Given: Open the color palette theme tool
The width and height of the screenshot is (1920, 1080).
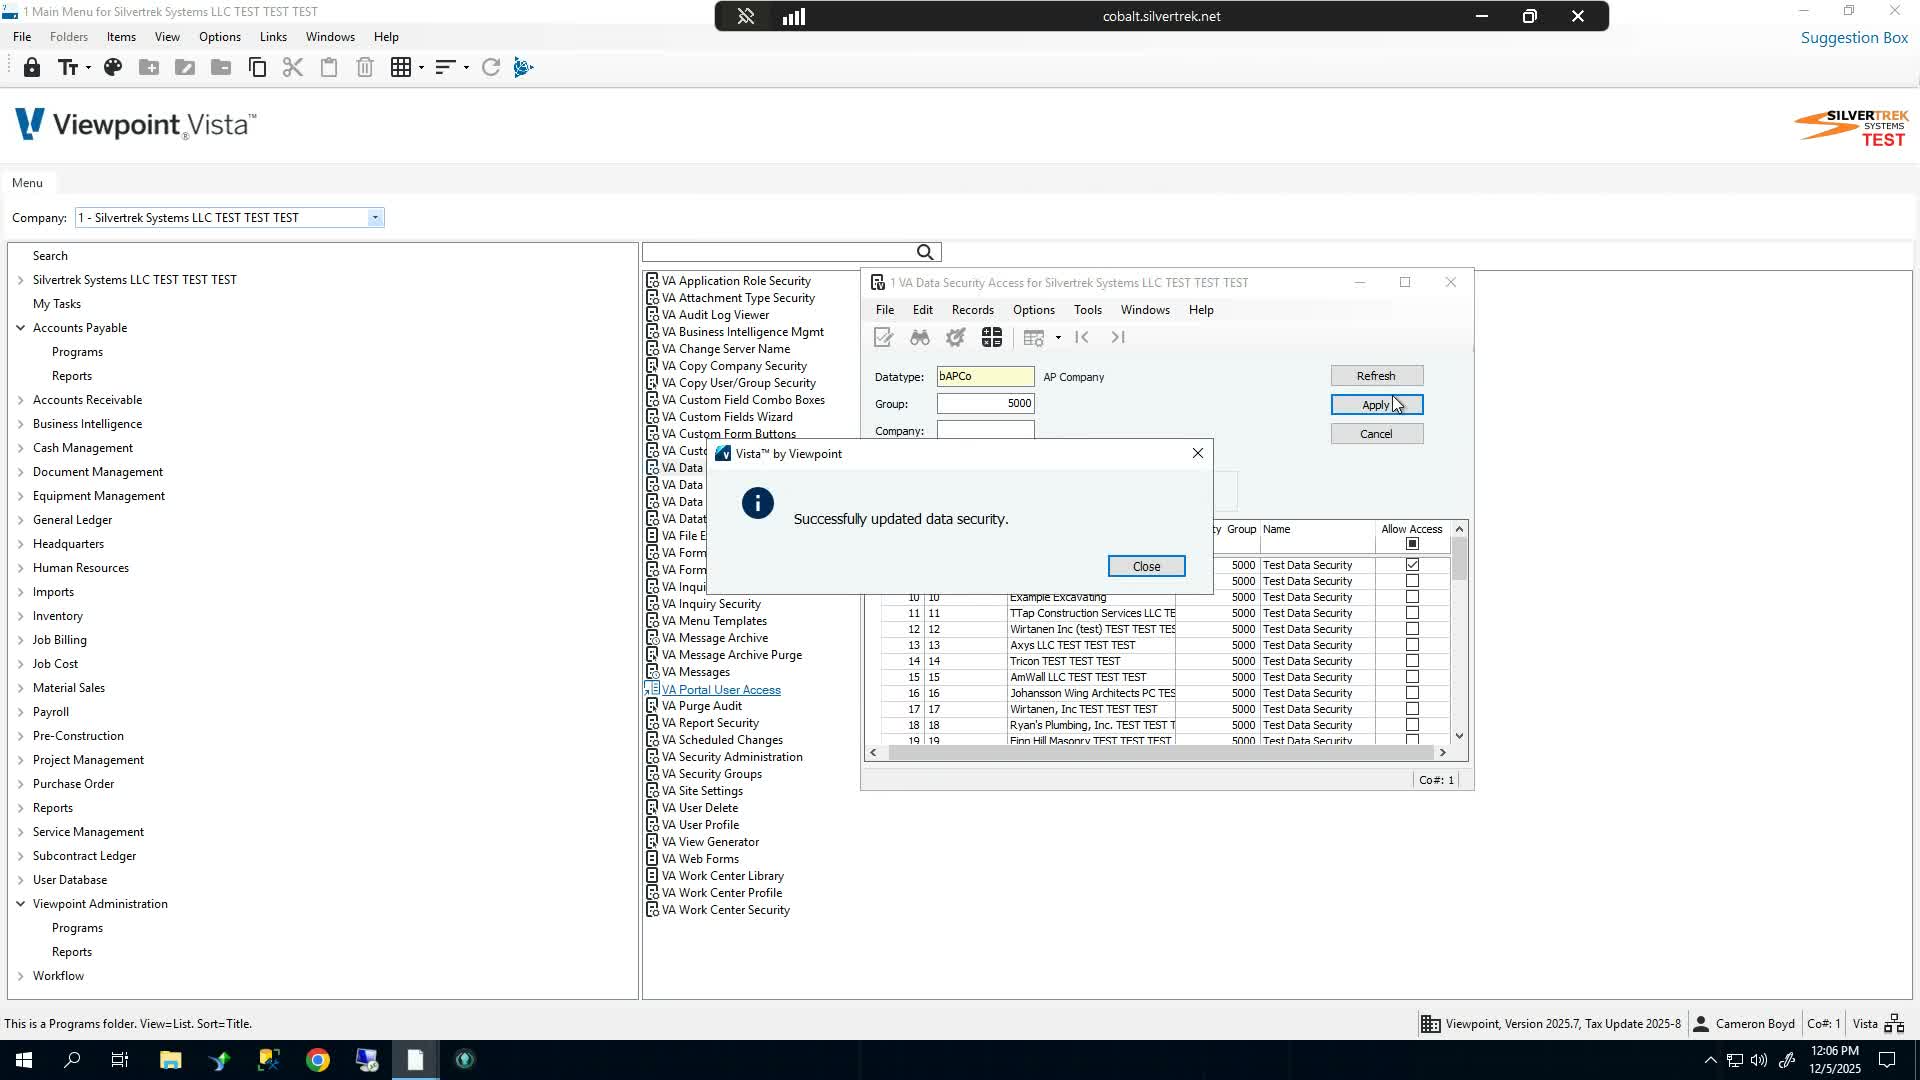Looking at the screenshot, I should [113, 68].
